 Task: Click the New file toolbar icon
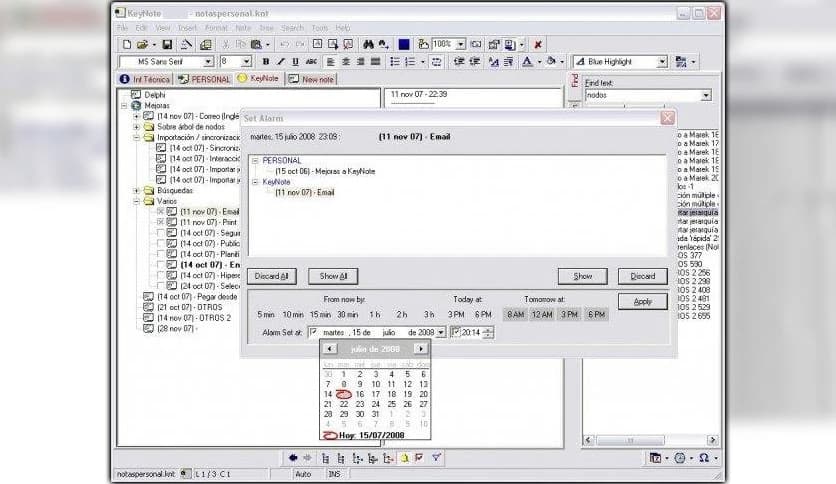127,45
